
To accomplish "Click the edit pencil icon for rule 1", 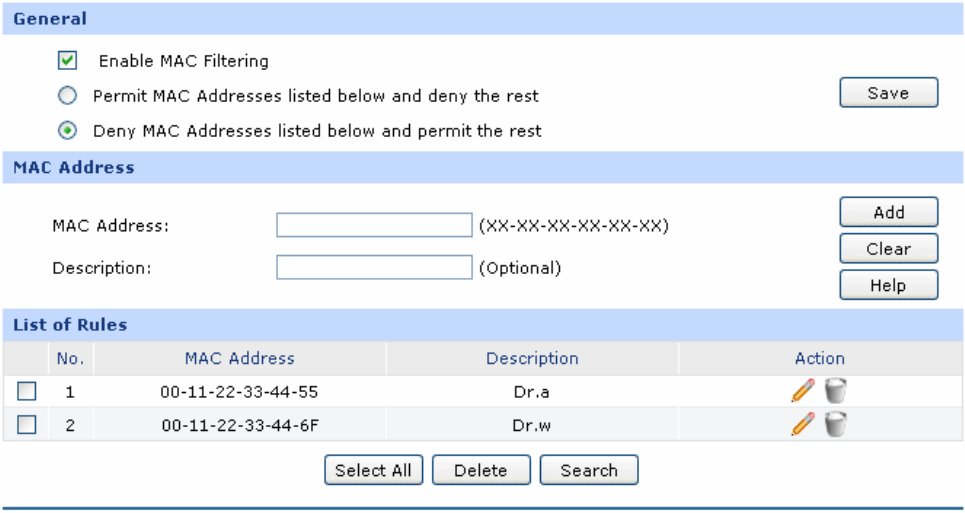I will point(802,392).
